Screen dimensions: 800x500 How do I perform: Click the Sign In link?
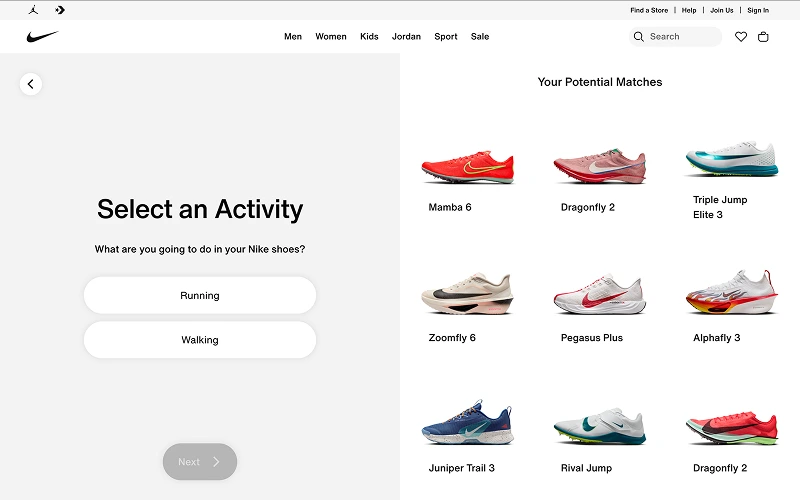point(758,10)
